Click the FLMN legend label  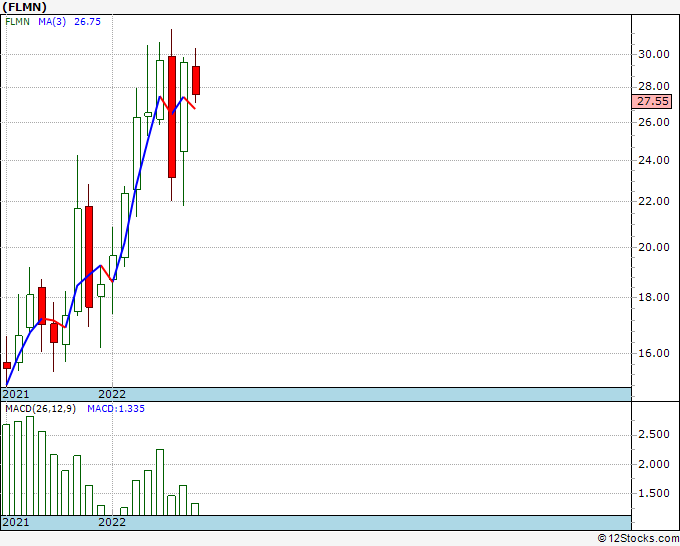tap(17, 22)
